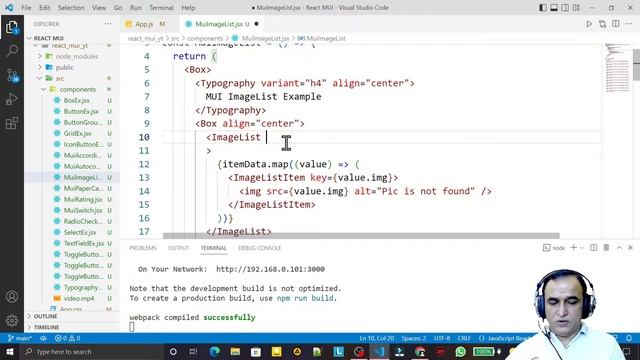Image resolution: width=640 pixels, height=360 pixels.
Task: Open the Edit menu
Action: coord(44,8)
